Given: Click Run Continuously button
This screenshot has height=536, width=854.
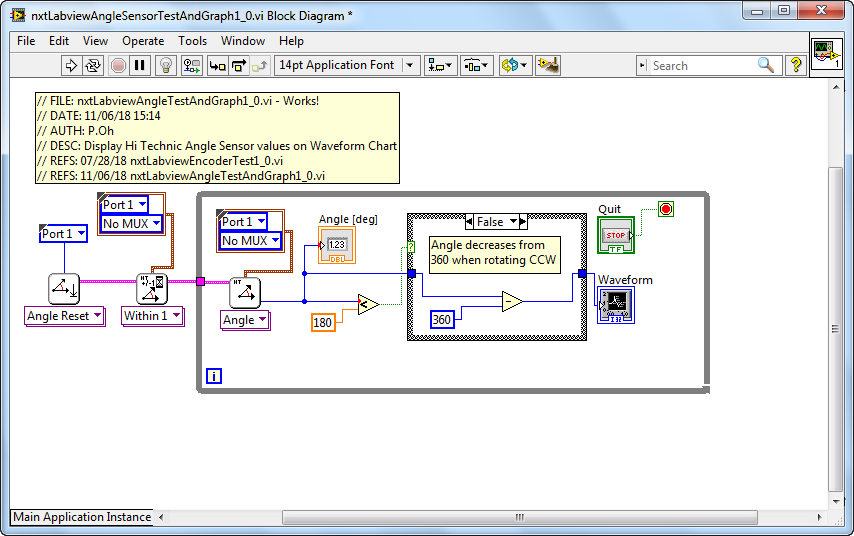Looking at the screenshot, I should point(93,66).
